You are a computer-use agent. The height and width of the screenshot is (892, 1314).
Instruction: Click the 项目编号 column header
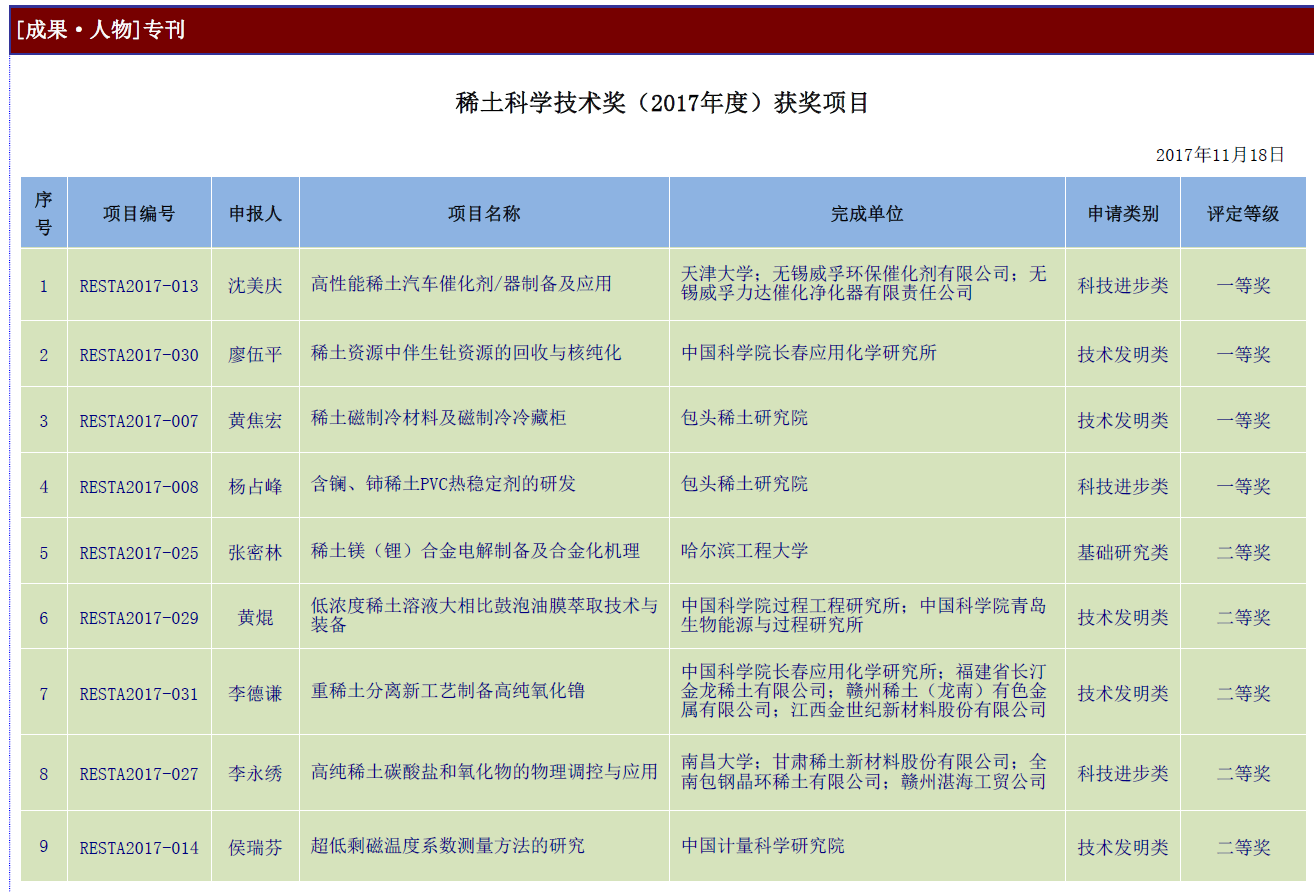coord(139,213)
